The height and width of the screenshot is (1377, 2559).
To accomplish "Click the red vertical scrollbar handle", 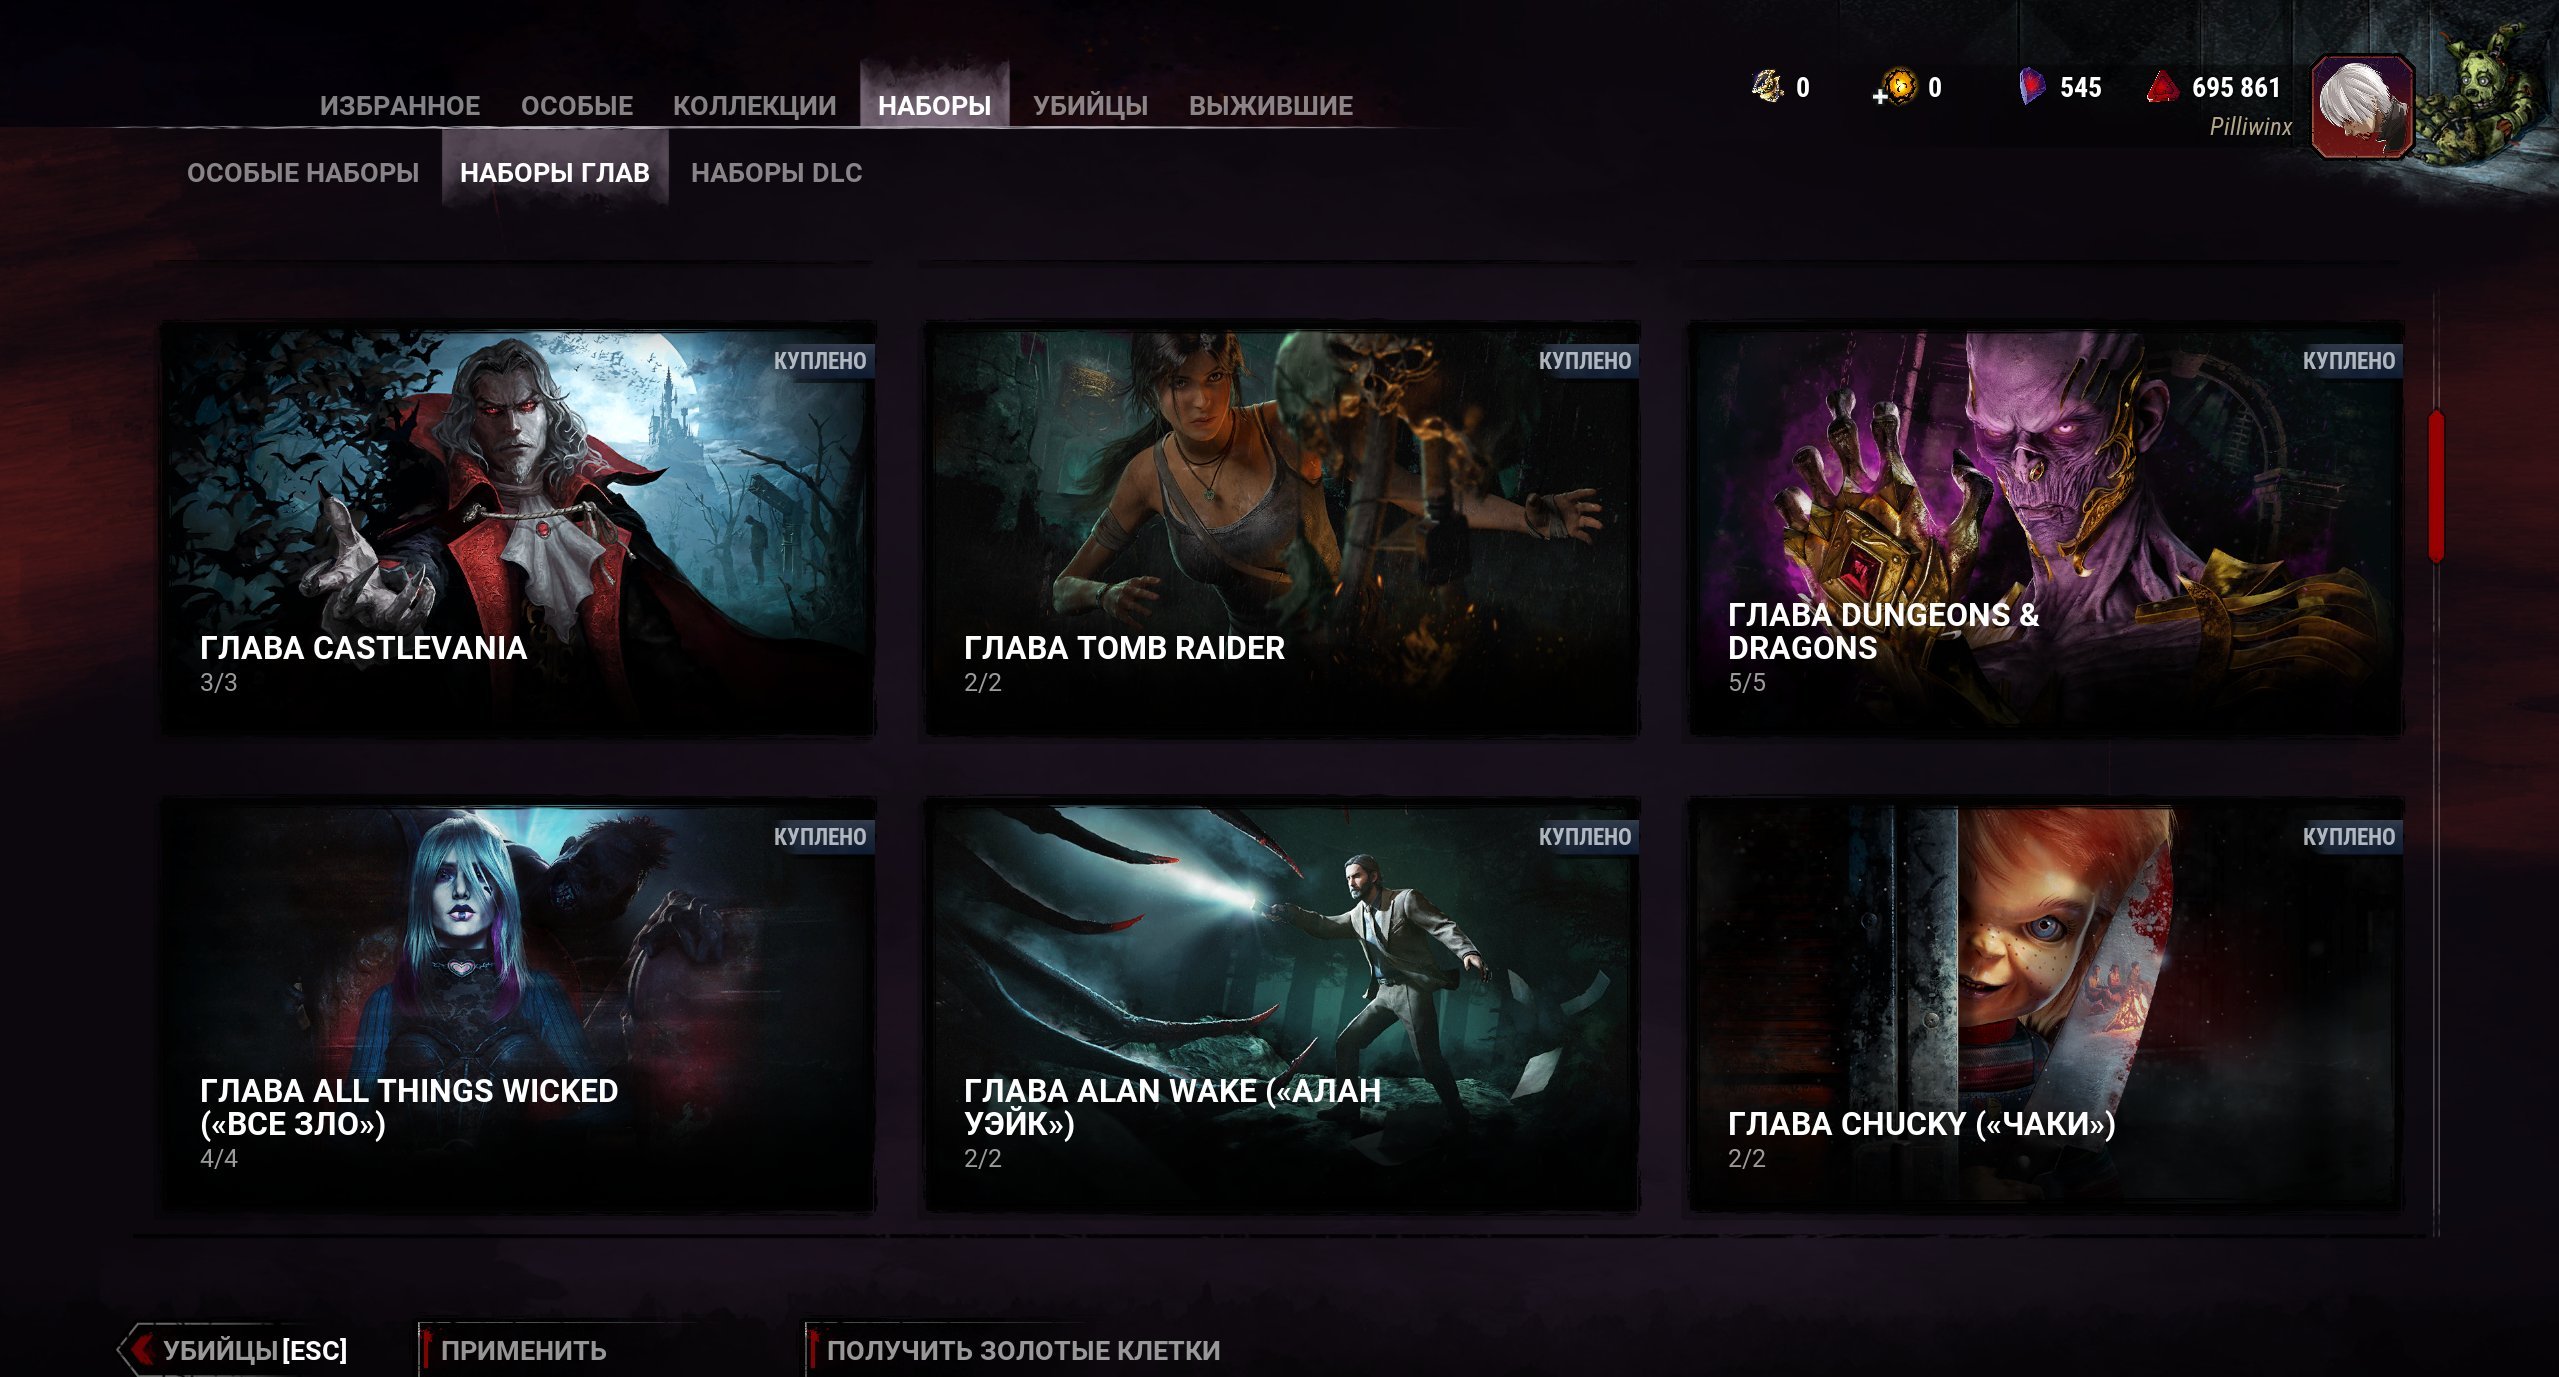I will [x=2436, y=485].
